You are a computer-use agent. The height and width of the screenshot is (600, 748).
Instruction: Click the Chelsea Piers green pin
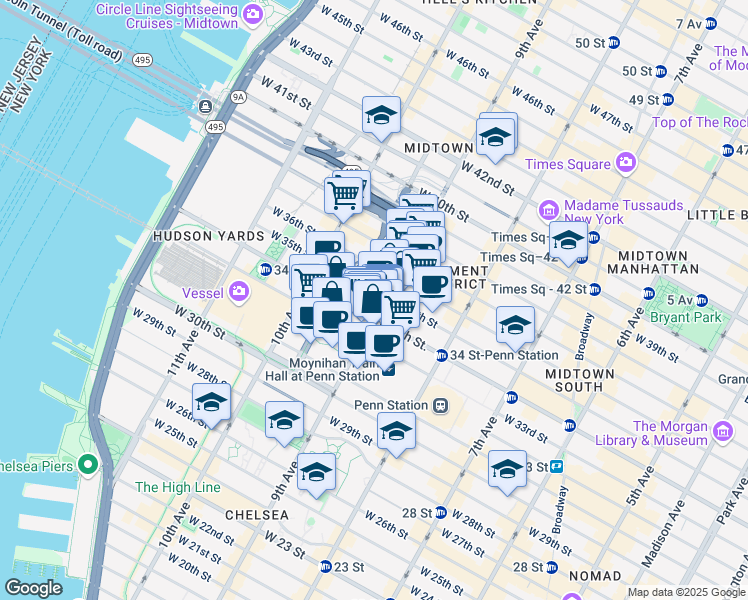coord(88,464)
